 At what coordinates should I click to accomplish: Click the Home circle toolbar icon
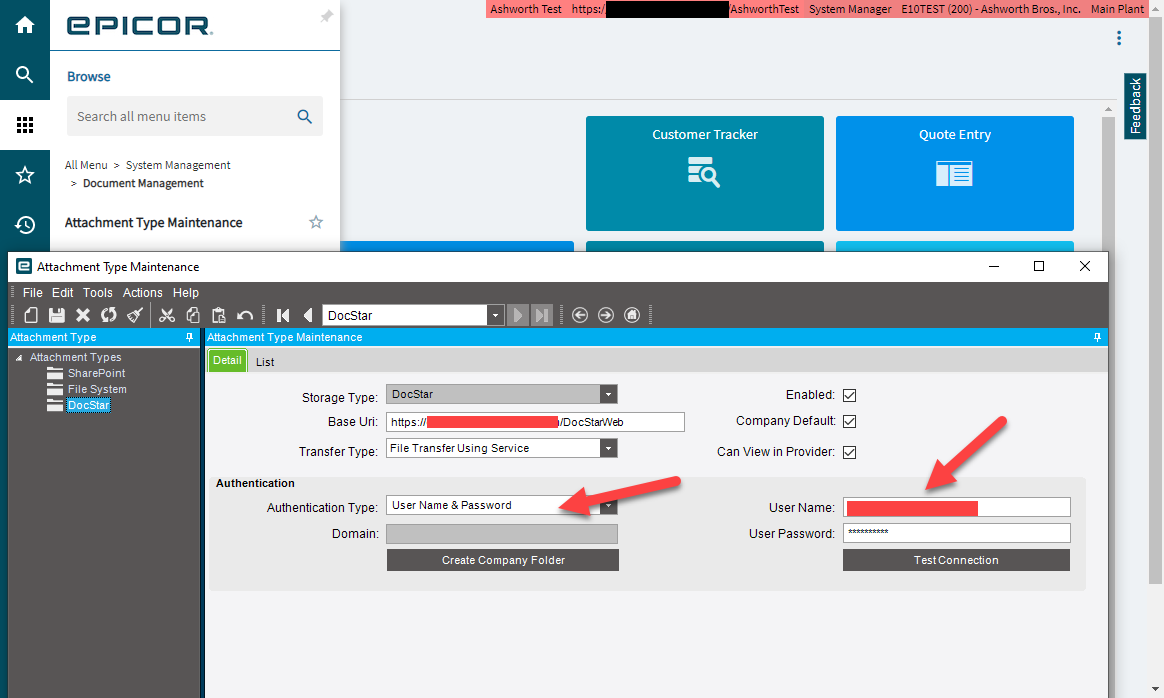coord(632,316)
